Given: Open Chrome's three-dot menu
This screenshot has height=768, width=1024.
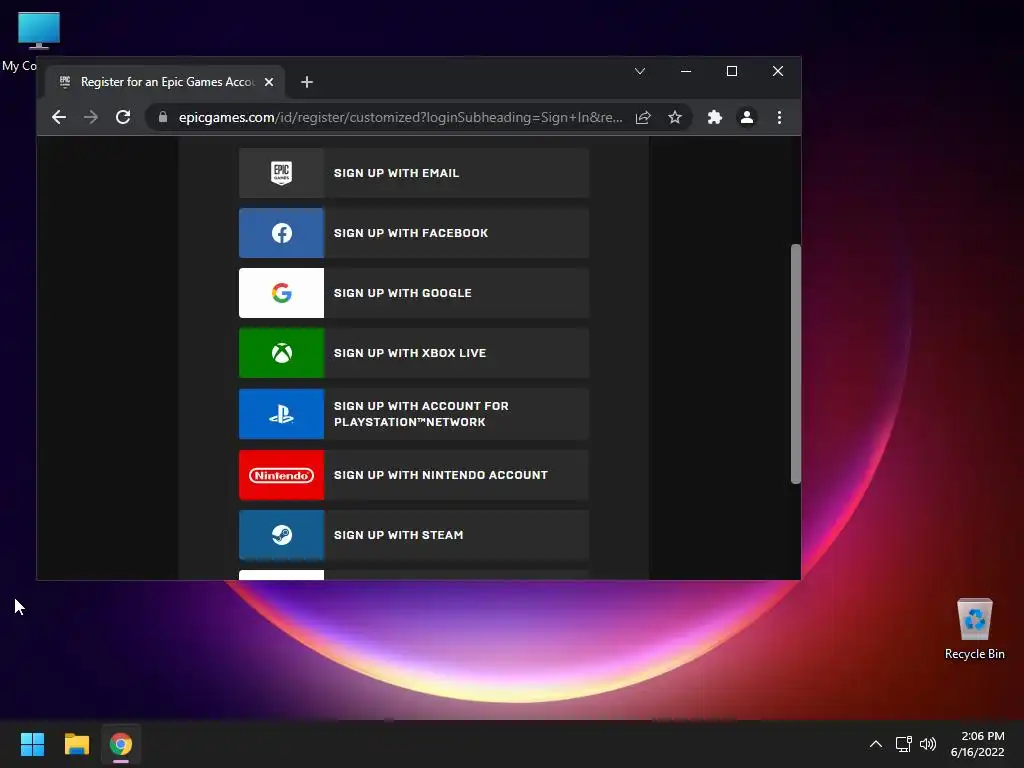Looking at the screenshot, I should pyautogui.click(x=779, y=118).
